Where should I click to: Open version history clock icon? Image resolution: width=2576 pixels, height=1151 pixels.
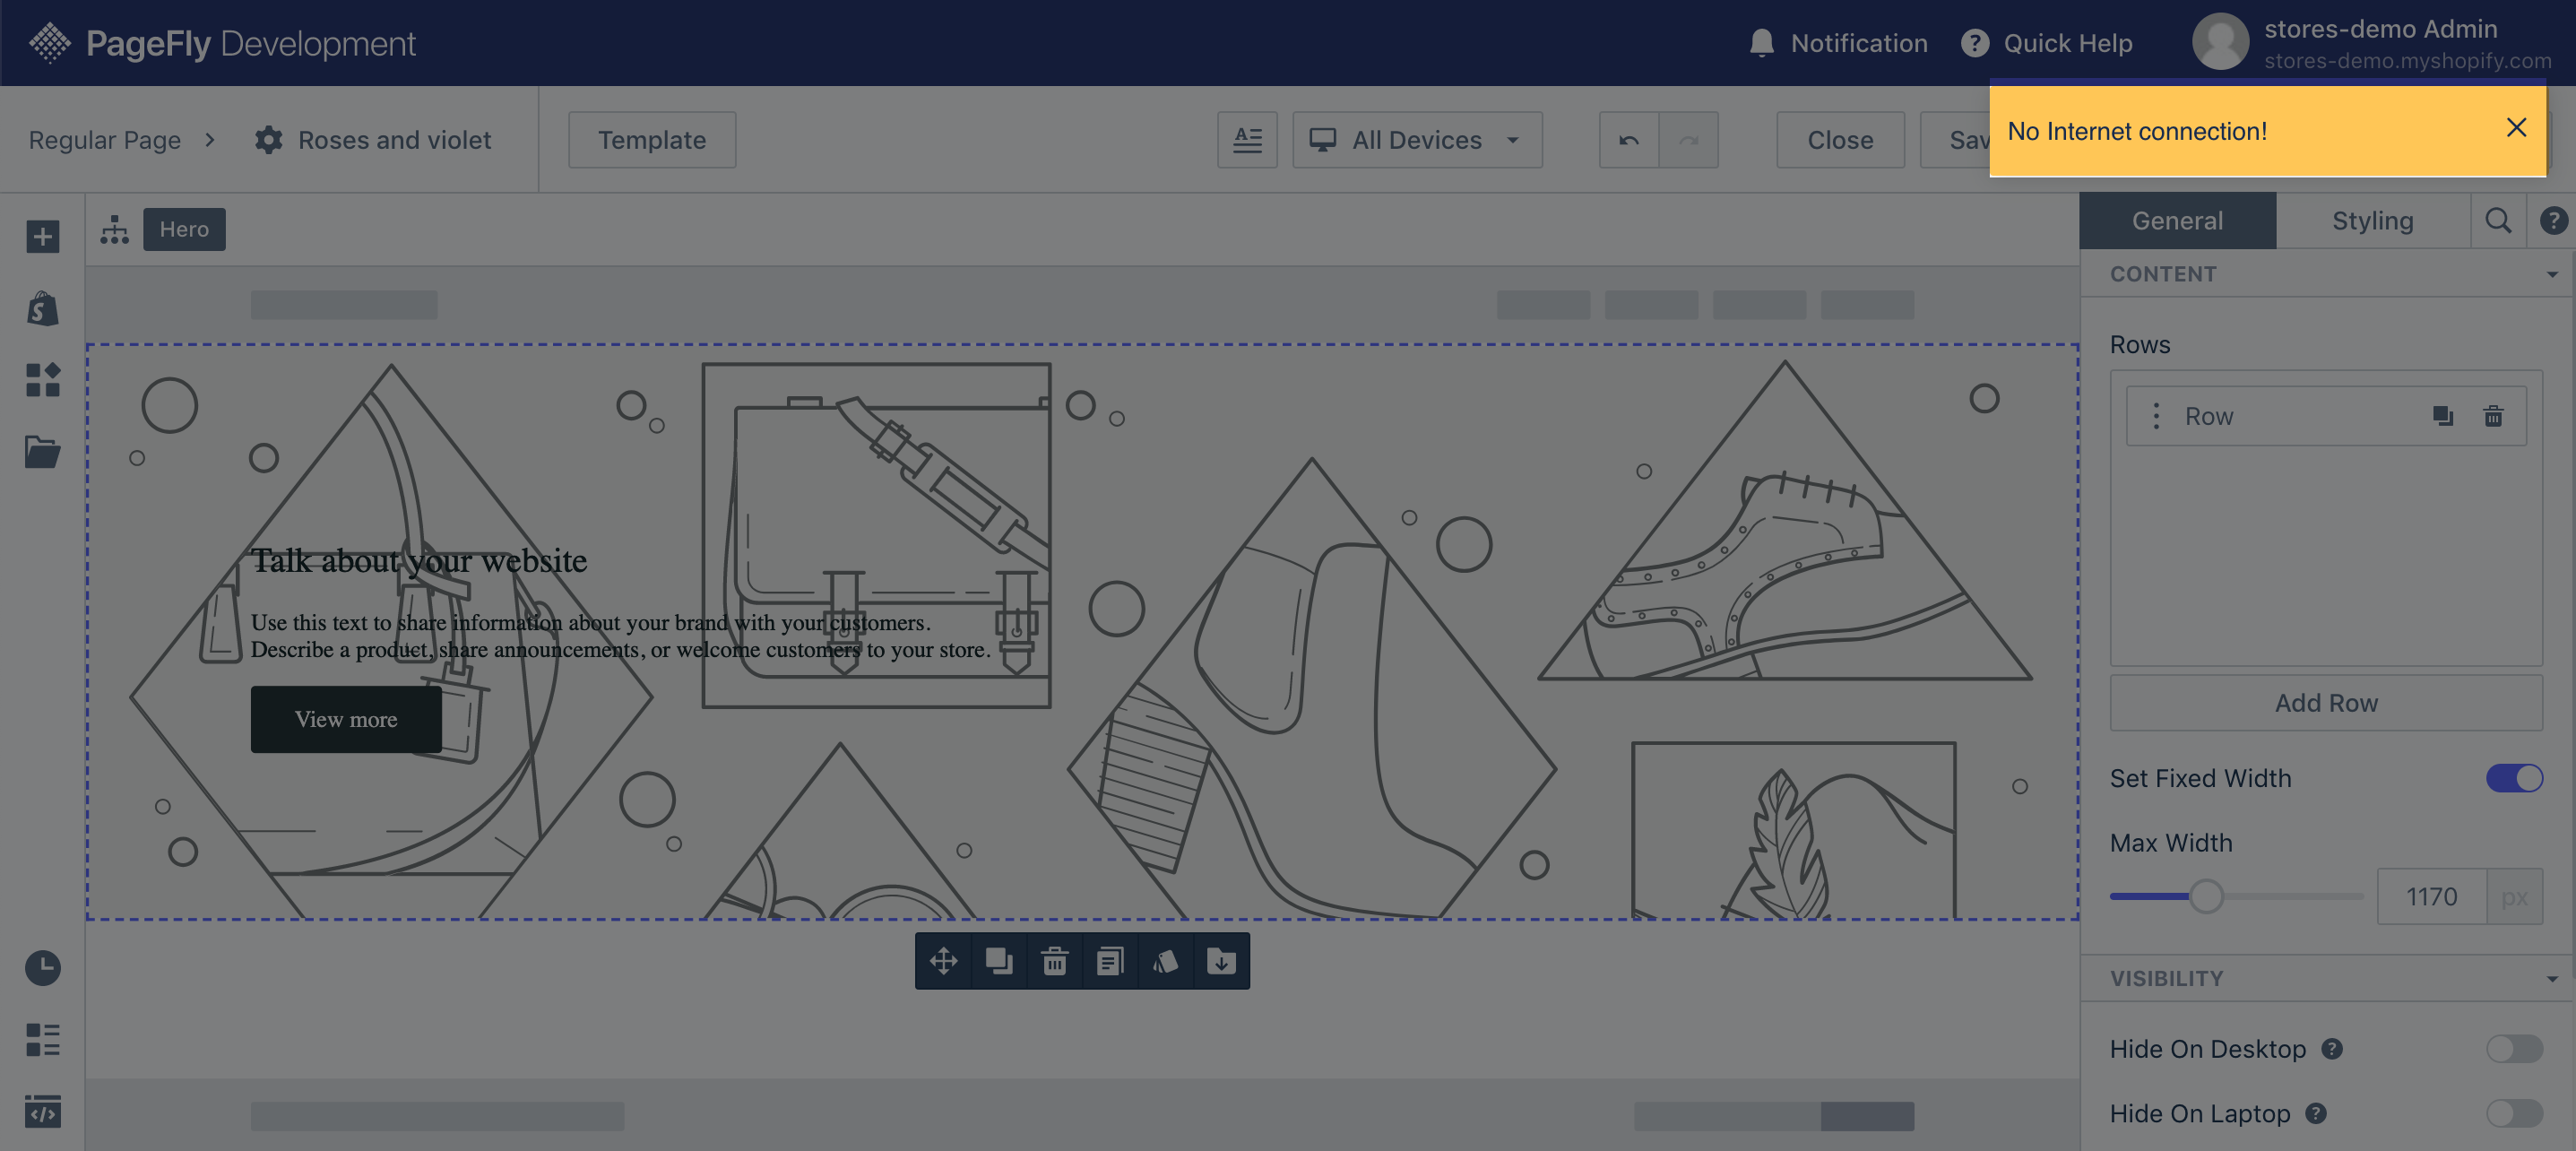point(42,968)
